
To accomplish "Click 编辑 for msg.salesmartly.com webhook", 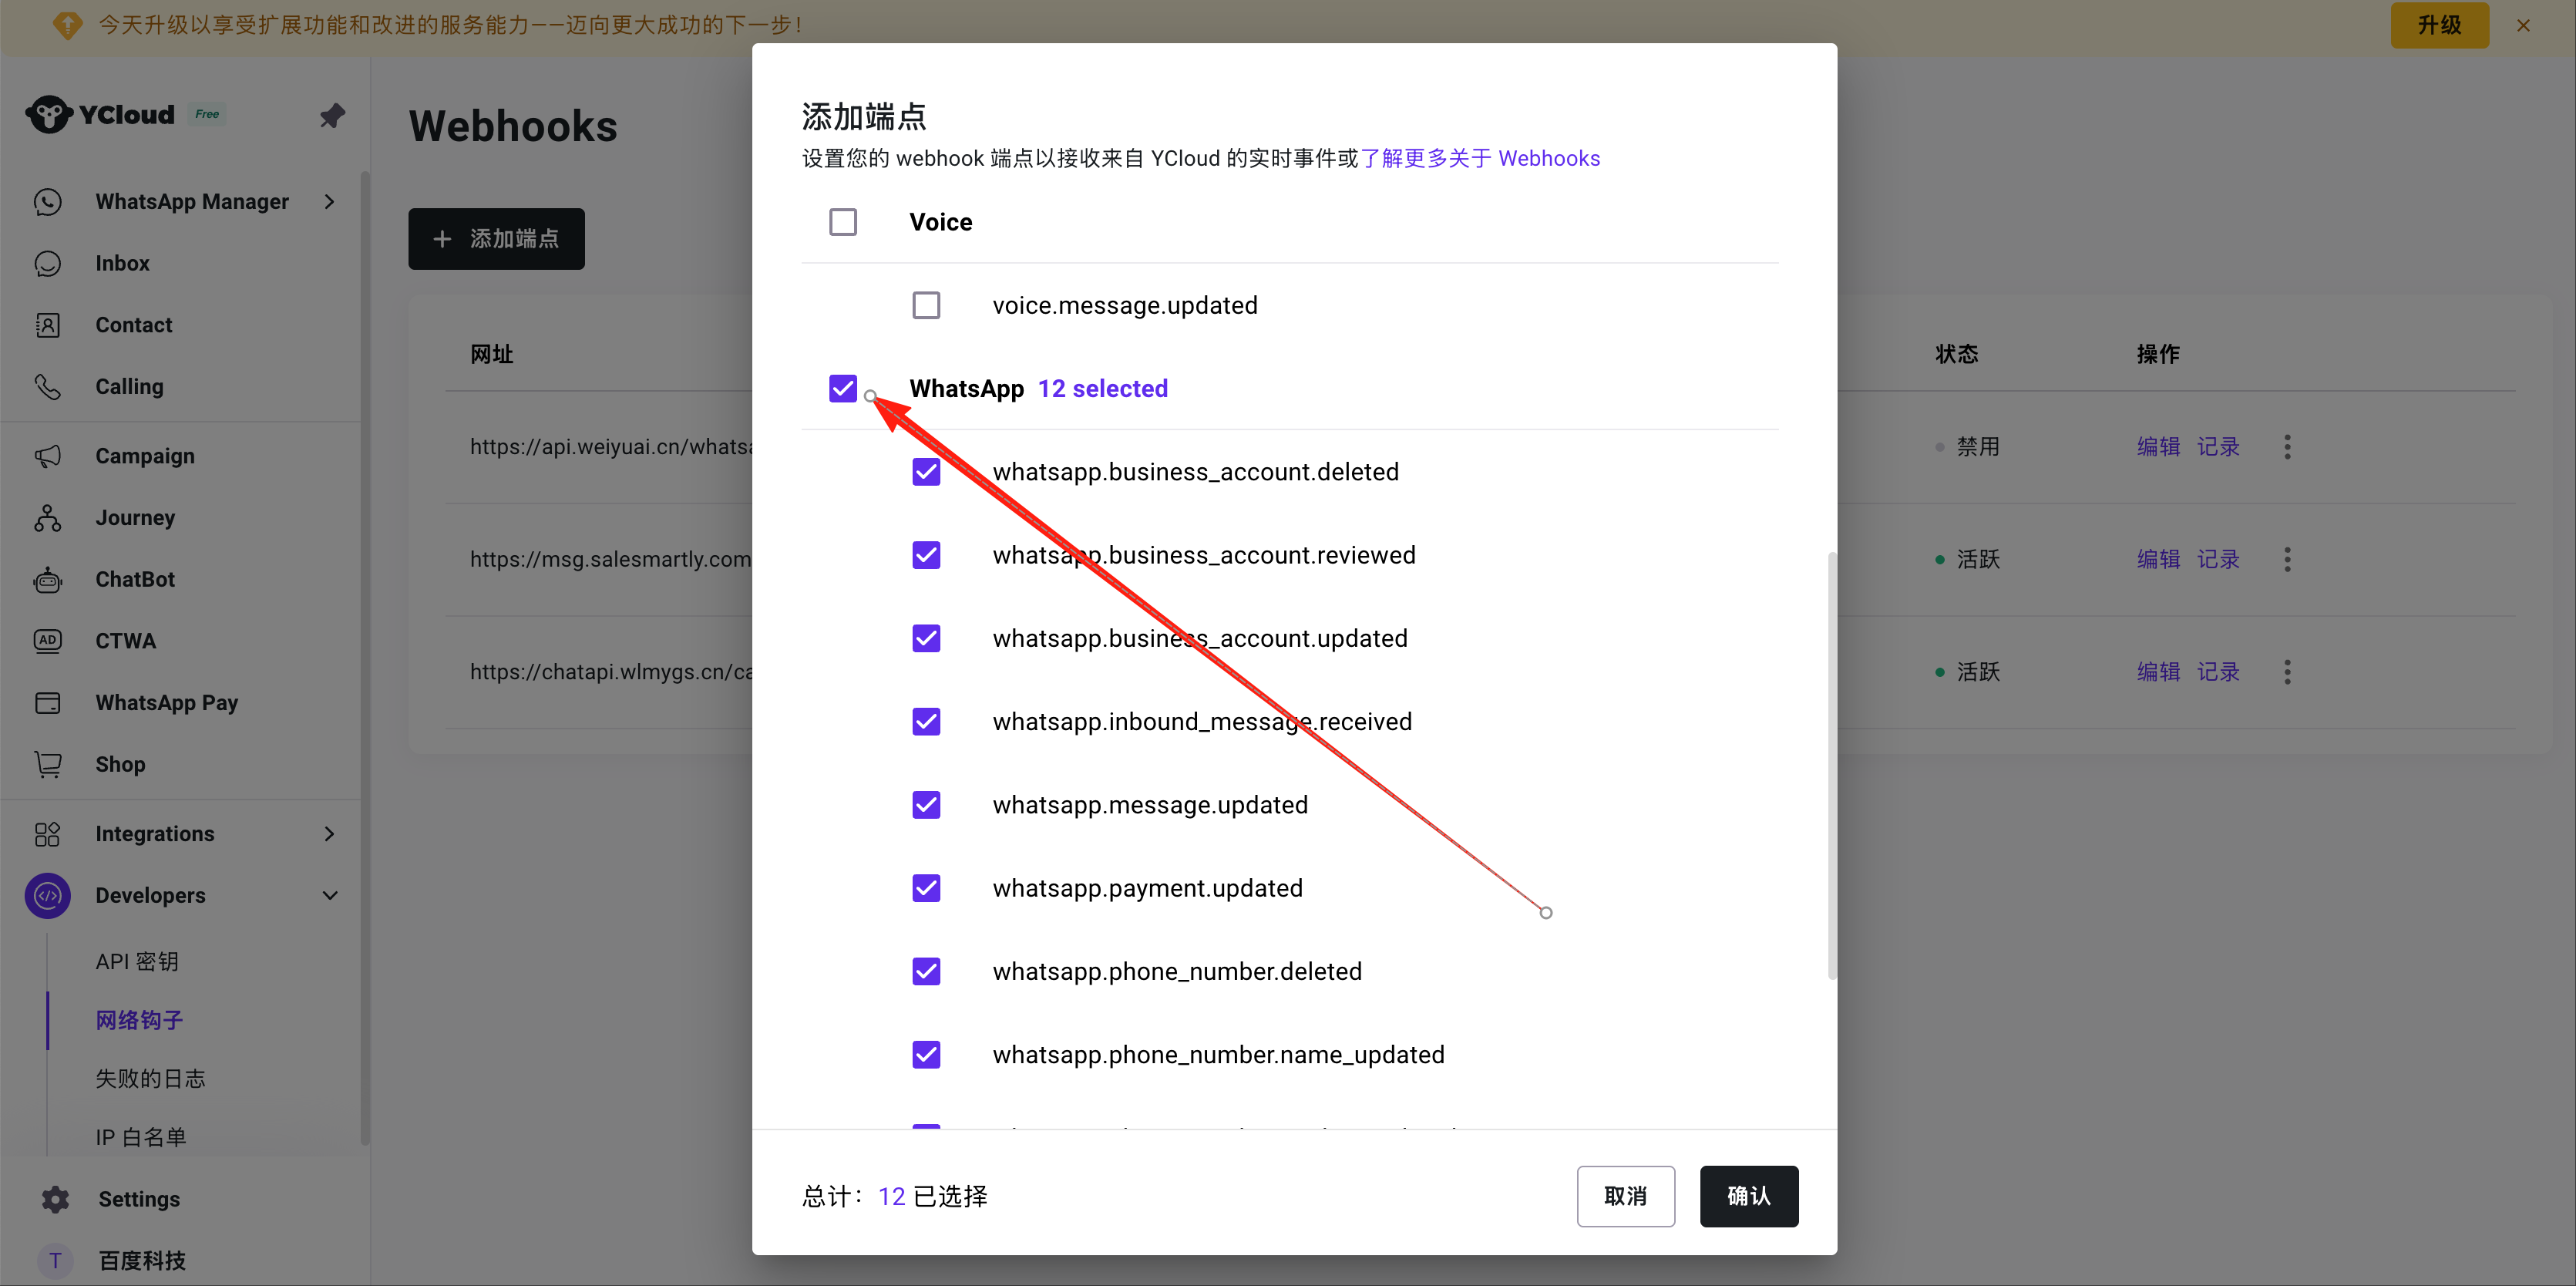I will 2158,559.
